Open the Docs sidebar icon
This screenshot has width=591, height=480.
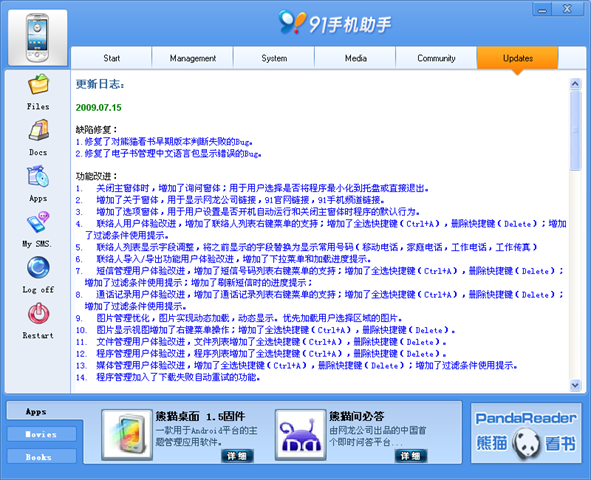[38, 130]
